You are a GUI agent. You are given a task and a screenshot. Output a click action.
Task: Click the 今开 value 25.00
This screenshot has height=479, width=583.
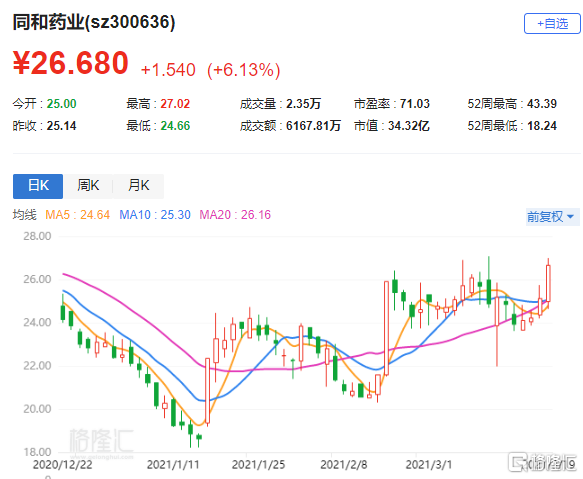pos(61,104)
